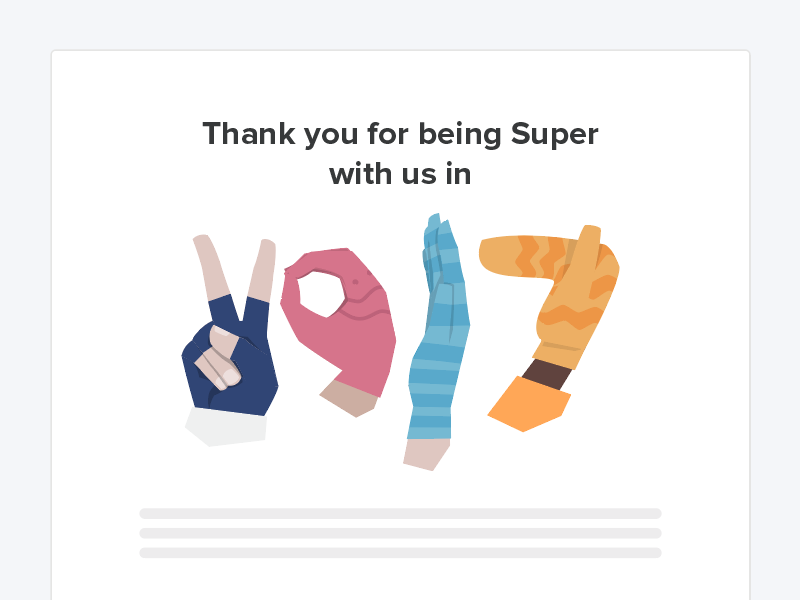This screenshot has height=600, width=800.
Task: Click the horizontal top part of yellow glove
Action: [x=525, y=254]
